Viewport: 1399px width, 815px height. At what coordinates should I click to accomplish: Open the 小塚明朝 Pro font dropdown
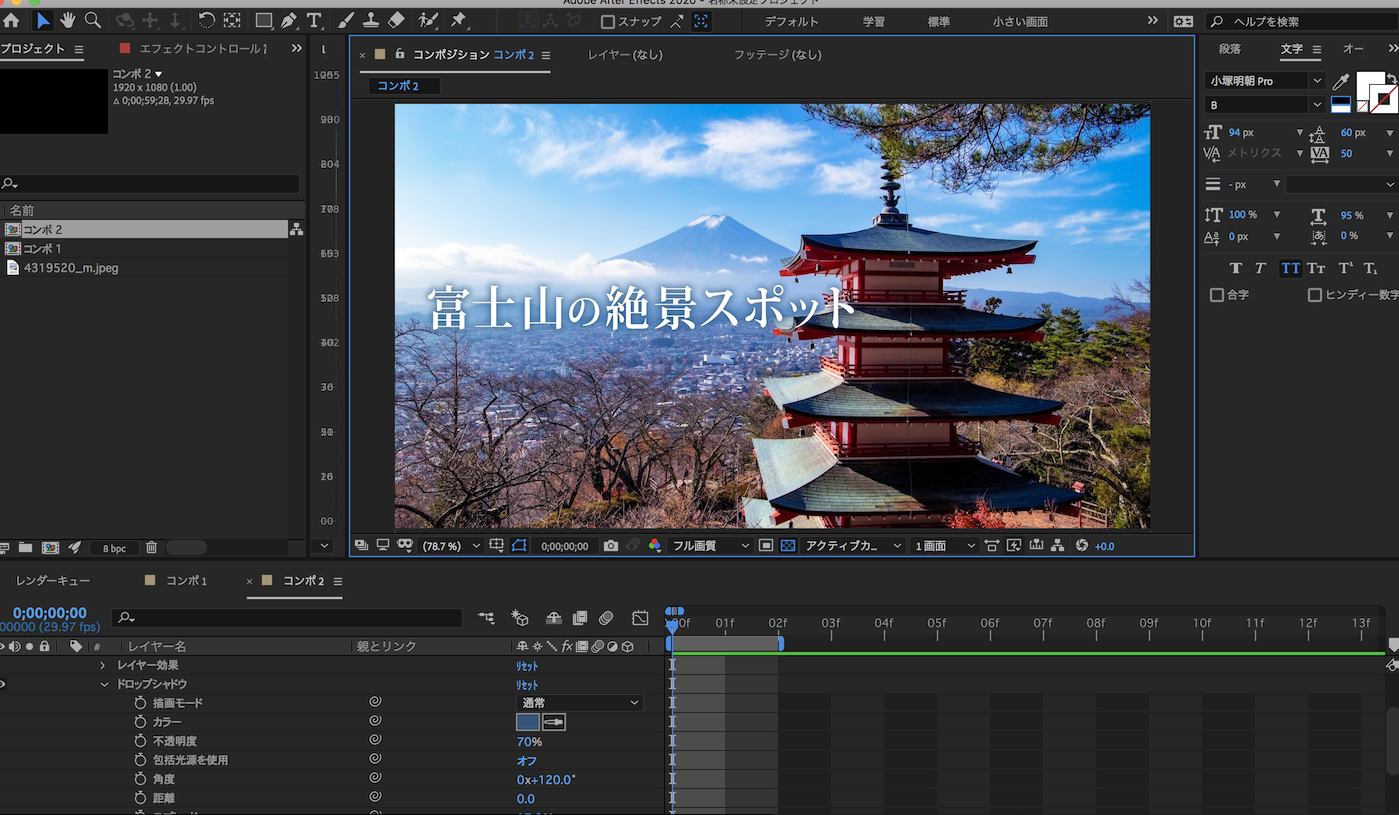pos(1266,81)
